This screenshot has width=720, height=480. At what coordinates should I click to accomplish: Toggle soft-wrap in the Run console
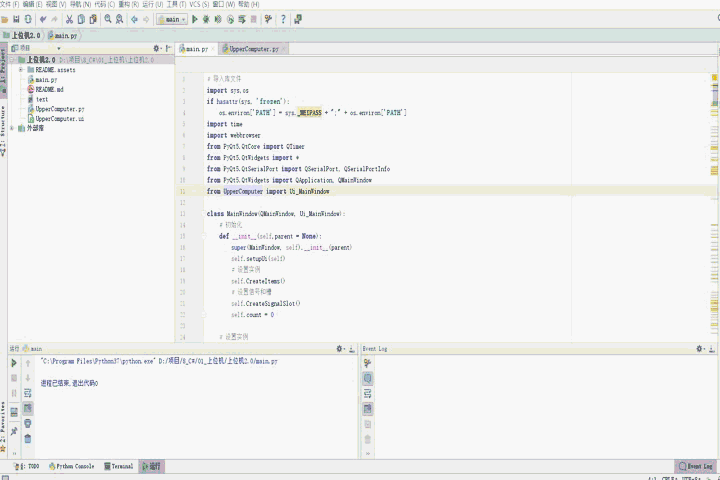28,393
